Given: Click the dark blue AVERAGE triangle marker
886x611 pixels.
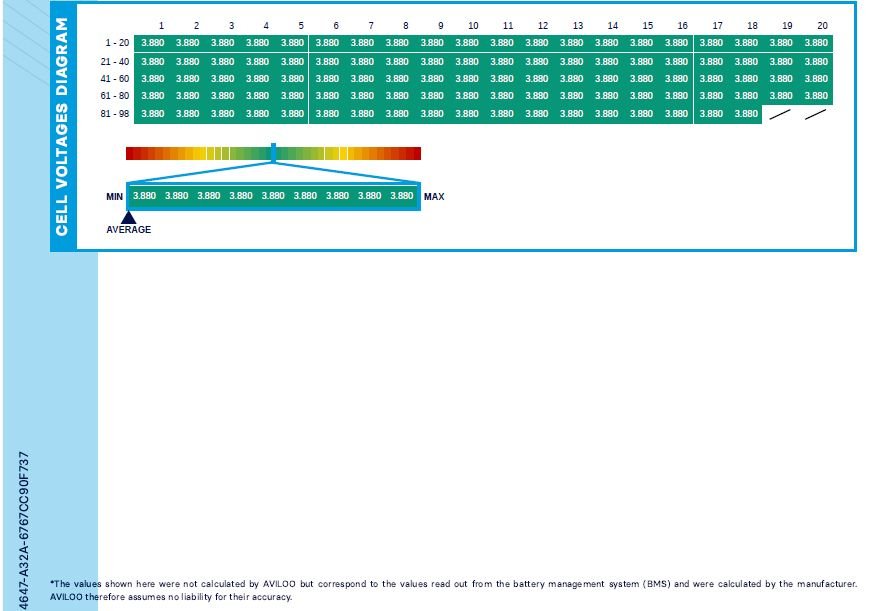Looking at the screenshot, I should coord(128,217).
